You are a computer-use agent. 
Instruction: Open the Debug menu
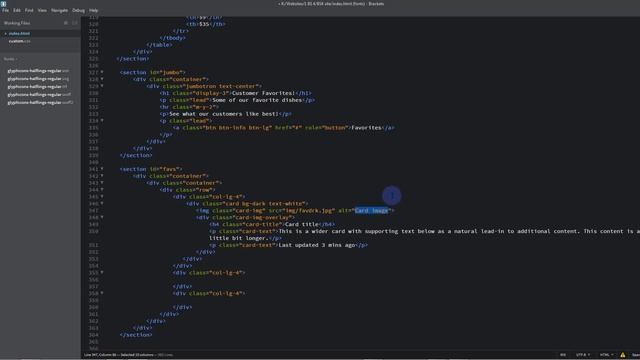point(78,10)
